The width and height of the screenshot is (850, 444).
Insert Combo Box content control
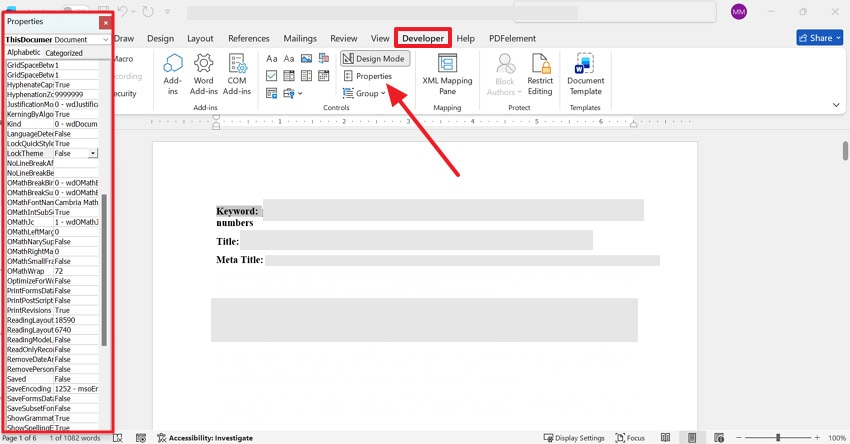(289, 76)
